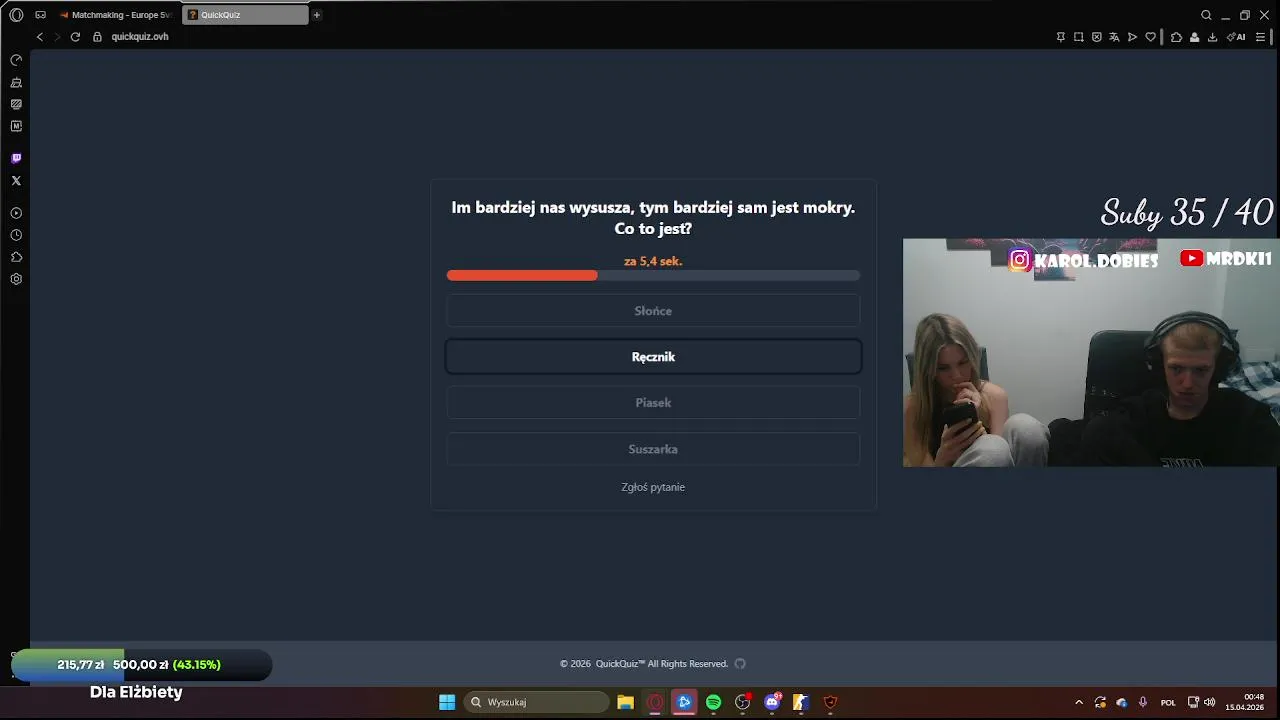Go back with the back arrow
Screen dimensions: 1280x720
point(40,37)
